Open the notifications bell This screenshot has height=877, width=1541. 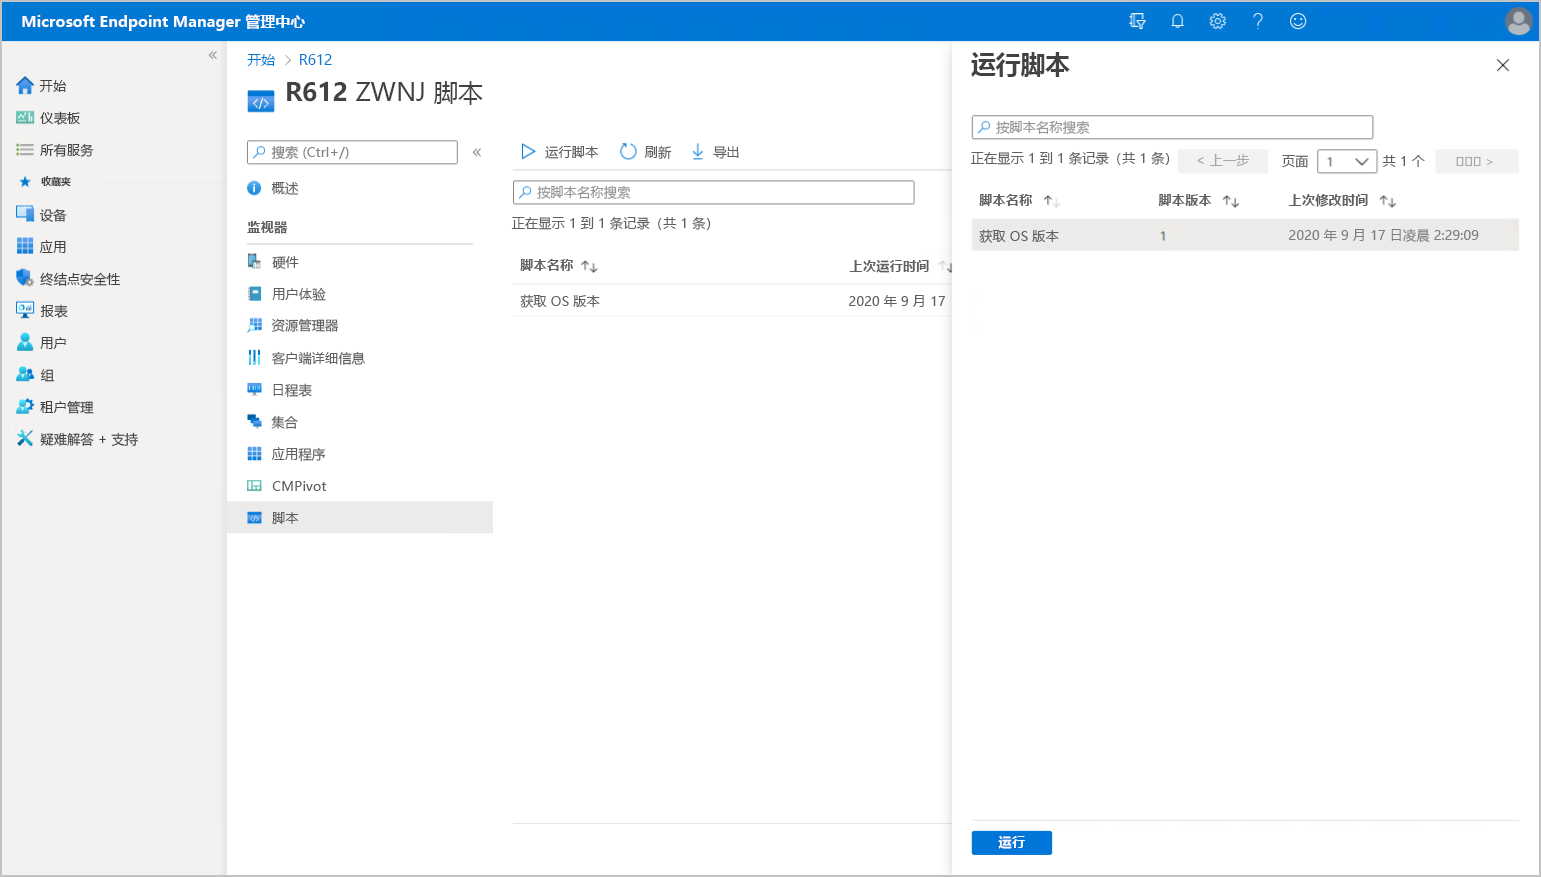1177,21
